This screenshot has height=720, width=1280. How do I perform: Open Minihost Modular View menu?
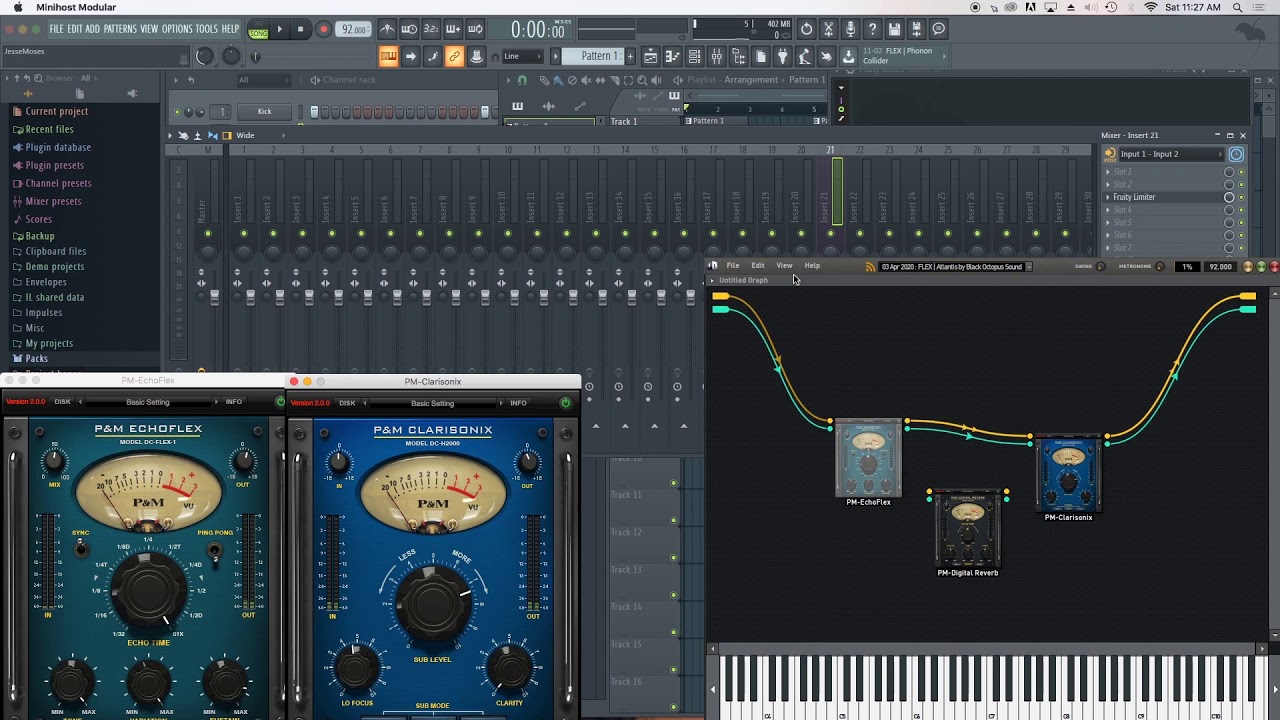tap(784, 266)
